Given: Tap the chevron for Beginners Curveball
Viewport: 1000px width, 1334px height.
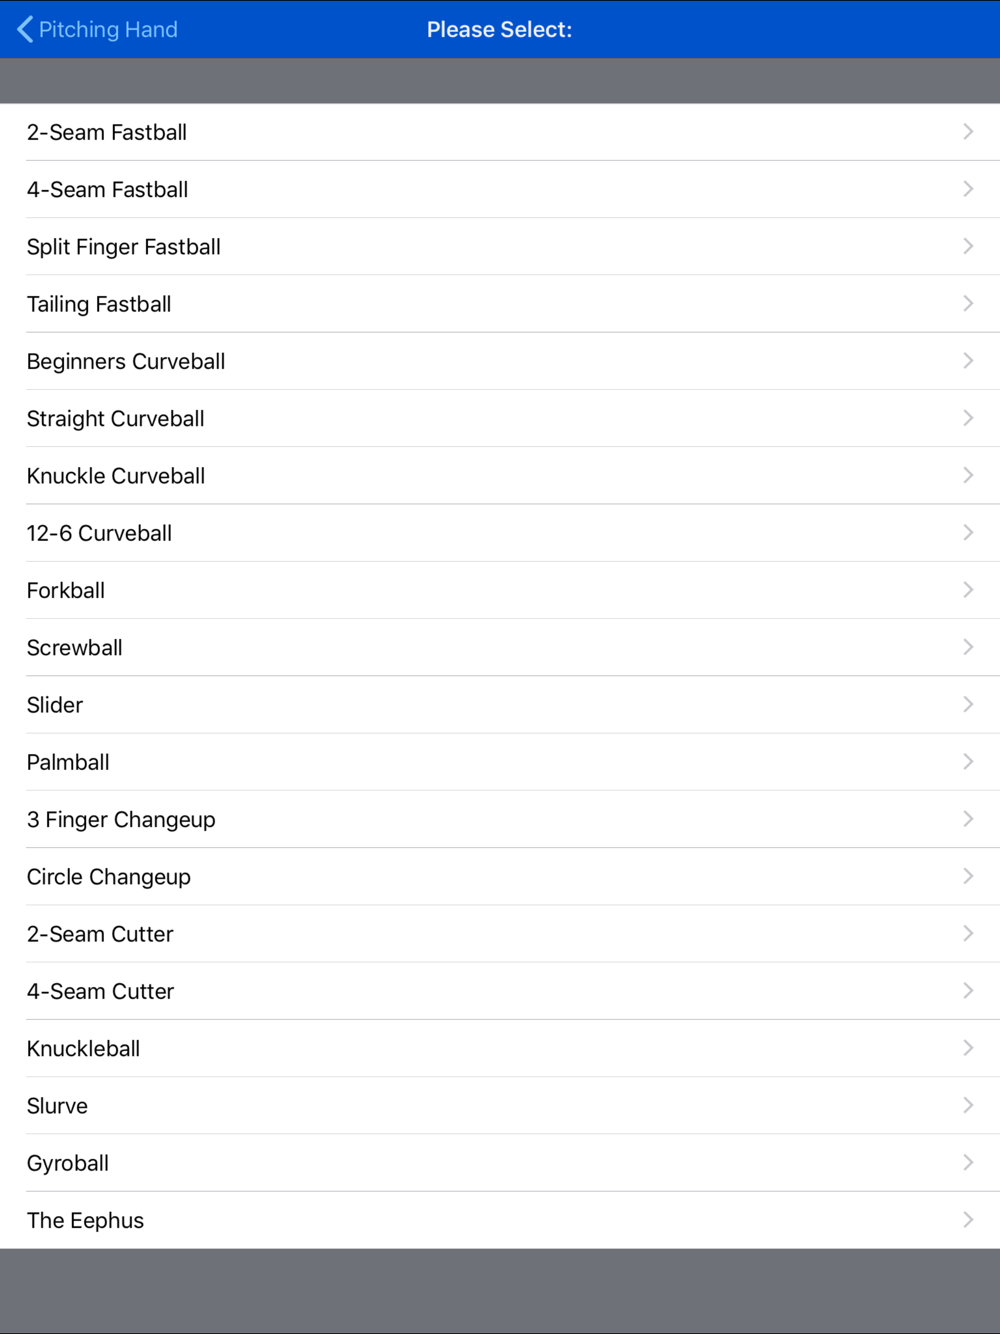Looking at the screenshot, I should [x=968, y=360].
